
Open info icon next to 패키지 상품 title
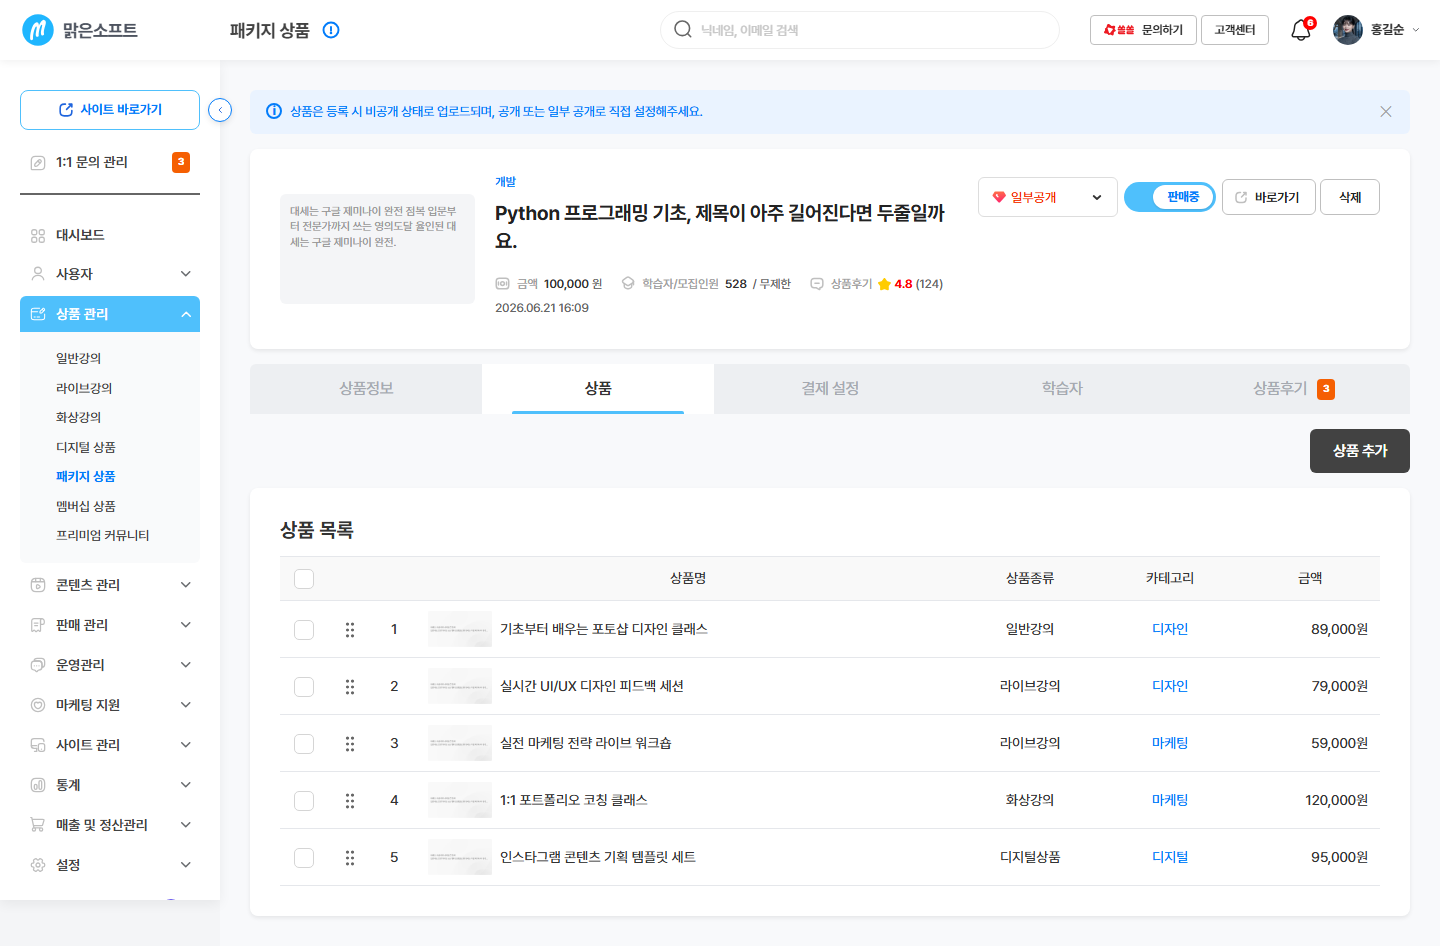(x=331, y=30)
